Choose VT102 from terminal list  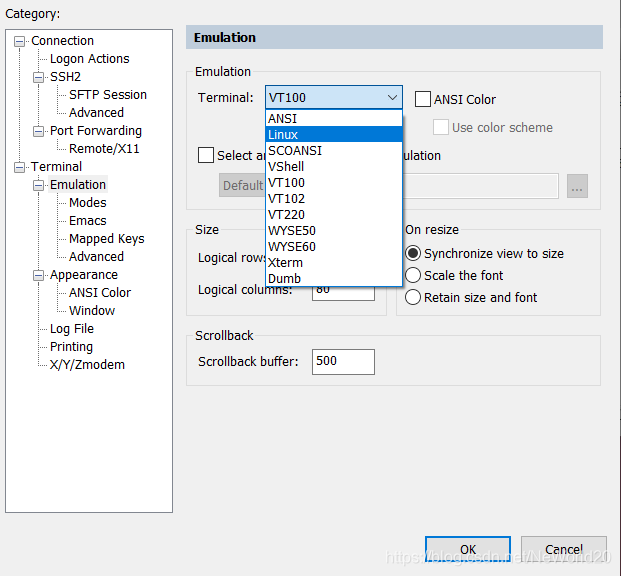click(334, 198)
